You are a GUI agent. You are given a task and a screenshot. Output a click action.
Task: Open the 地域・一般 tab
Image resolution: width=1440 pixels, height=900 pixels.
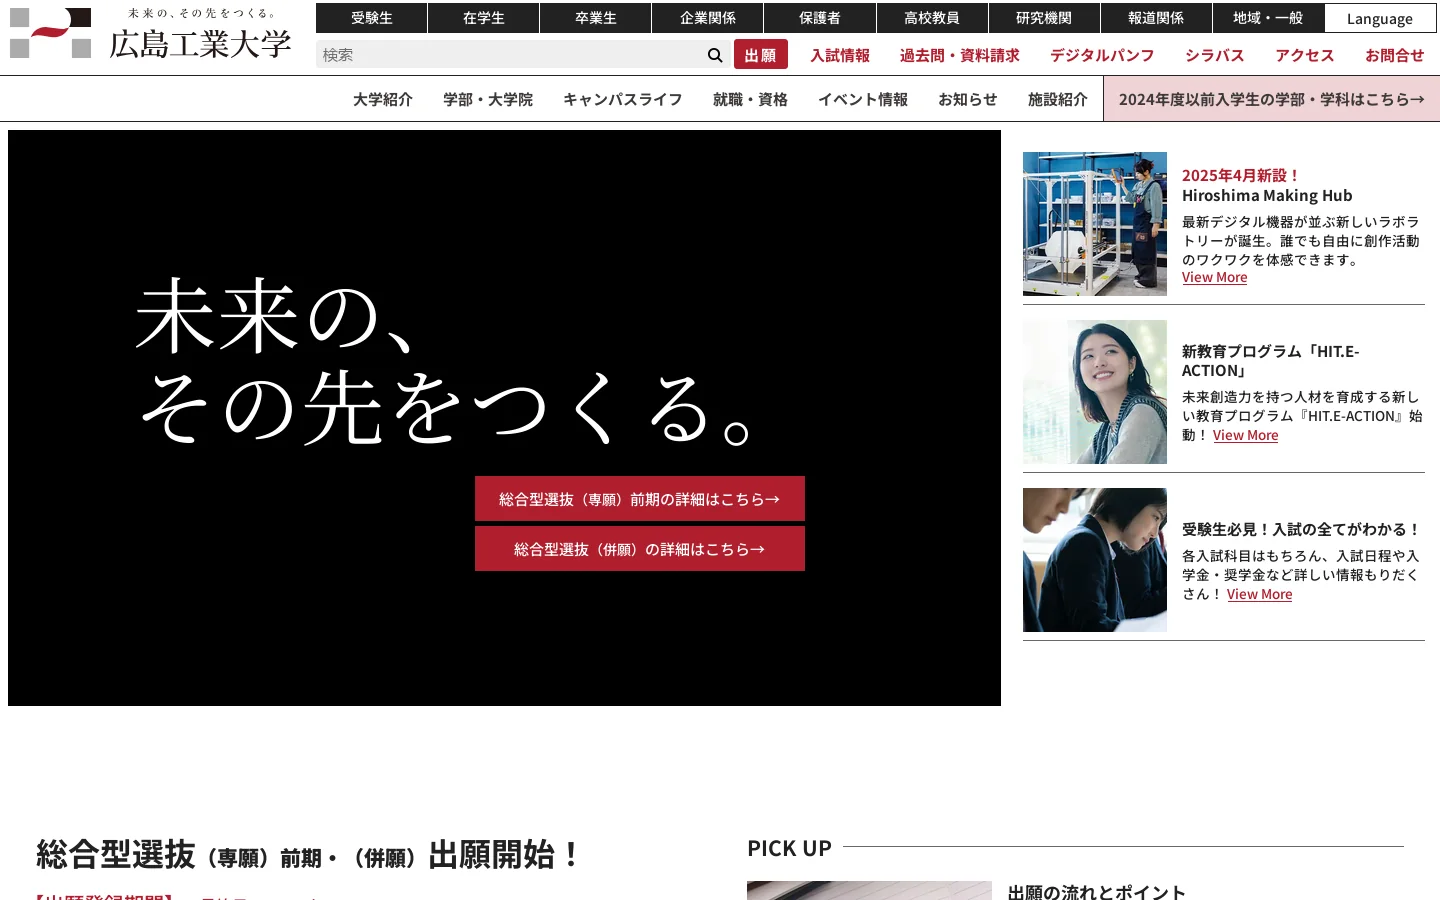(1268, 18)
